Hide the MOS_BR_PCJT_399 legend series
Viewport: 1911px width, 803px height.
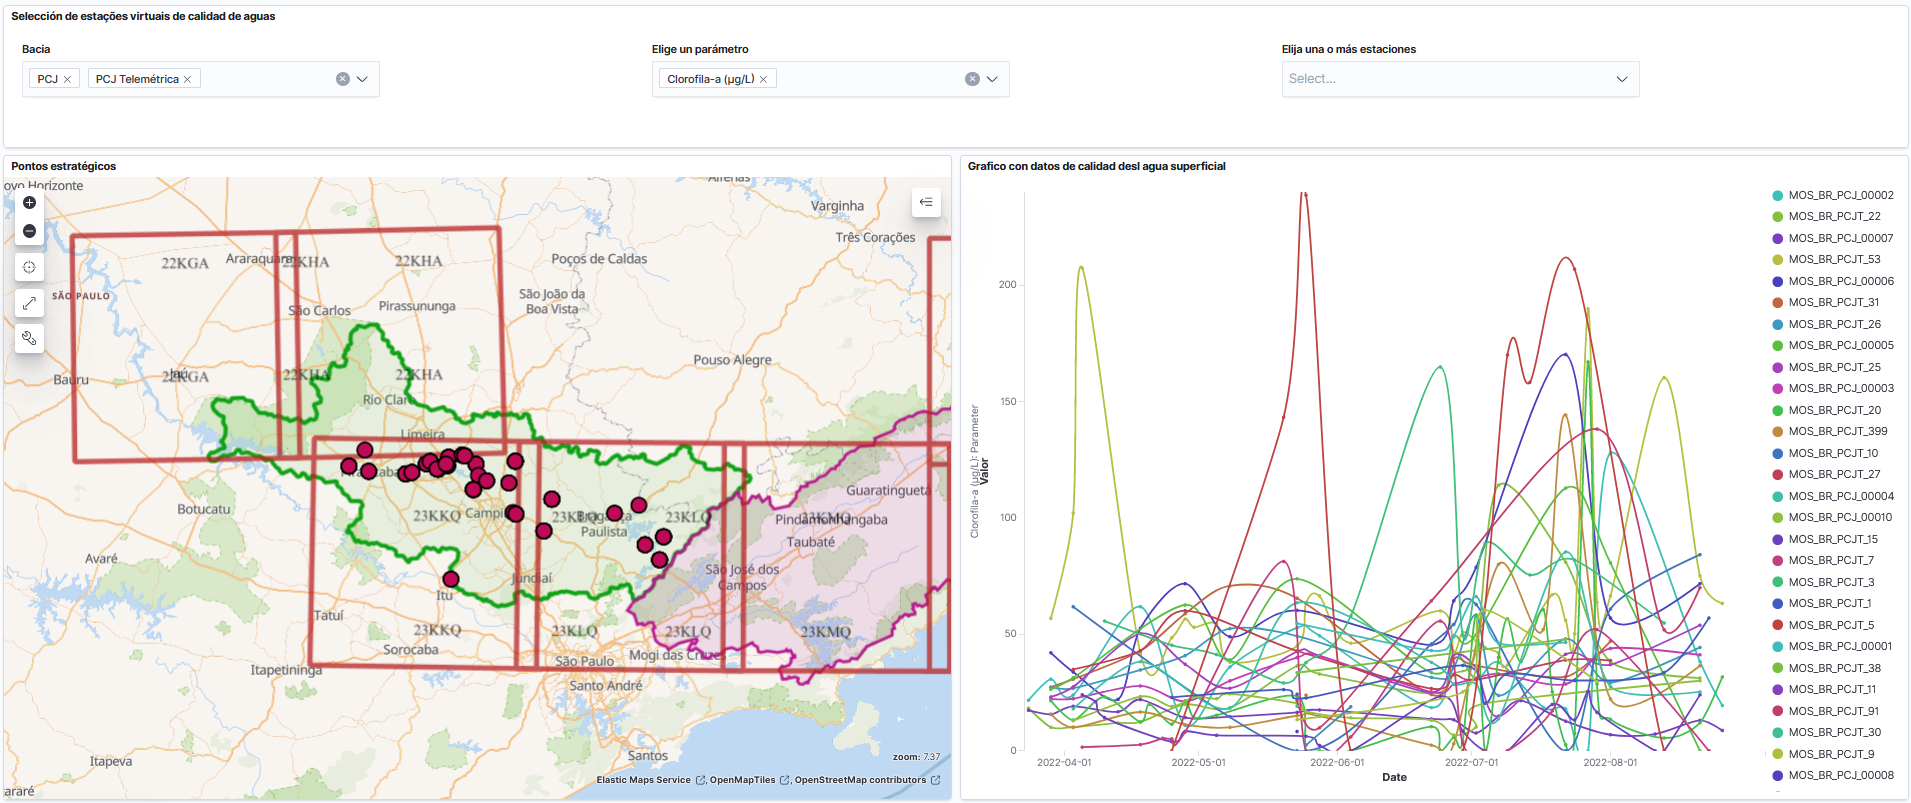tap(1837, 431)
